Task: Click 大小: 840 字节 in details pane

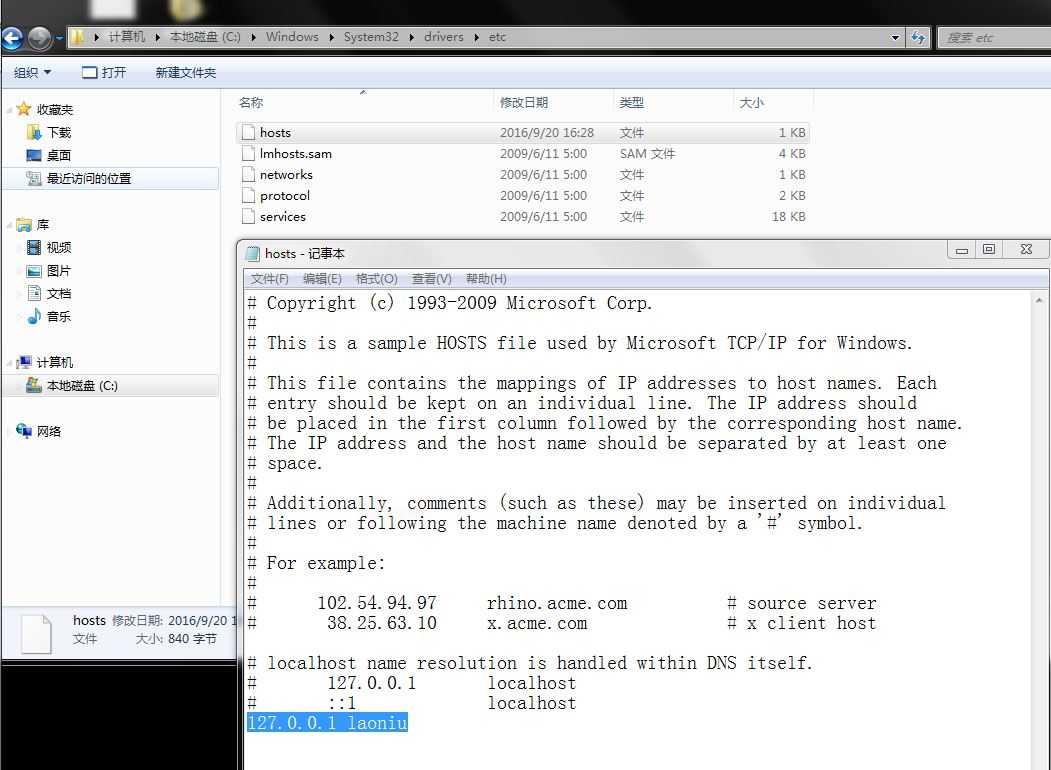Action: 176,639
